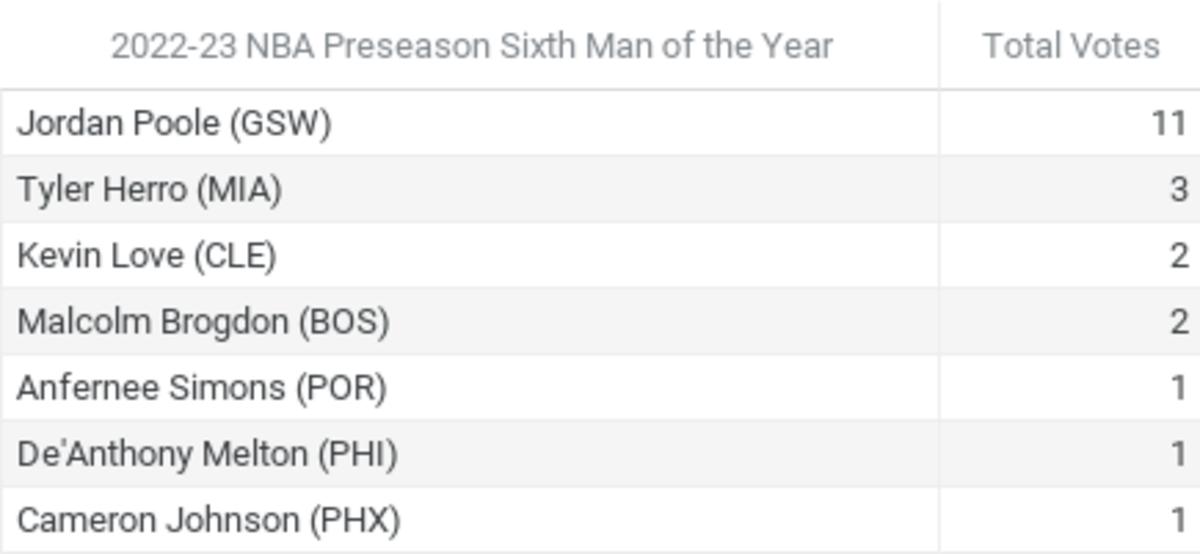The image size is (1200, 554).
Task: Click Kevin Love's vote total cell
Action: (x=1178, y=255)
